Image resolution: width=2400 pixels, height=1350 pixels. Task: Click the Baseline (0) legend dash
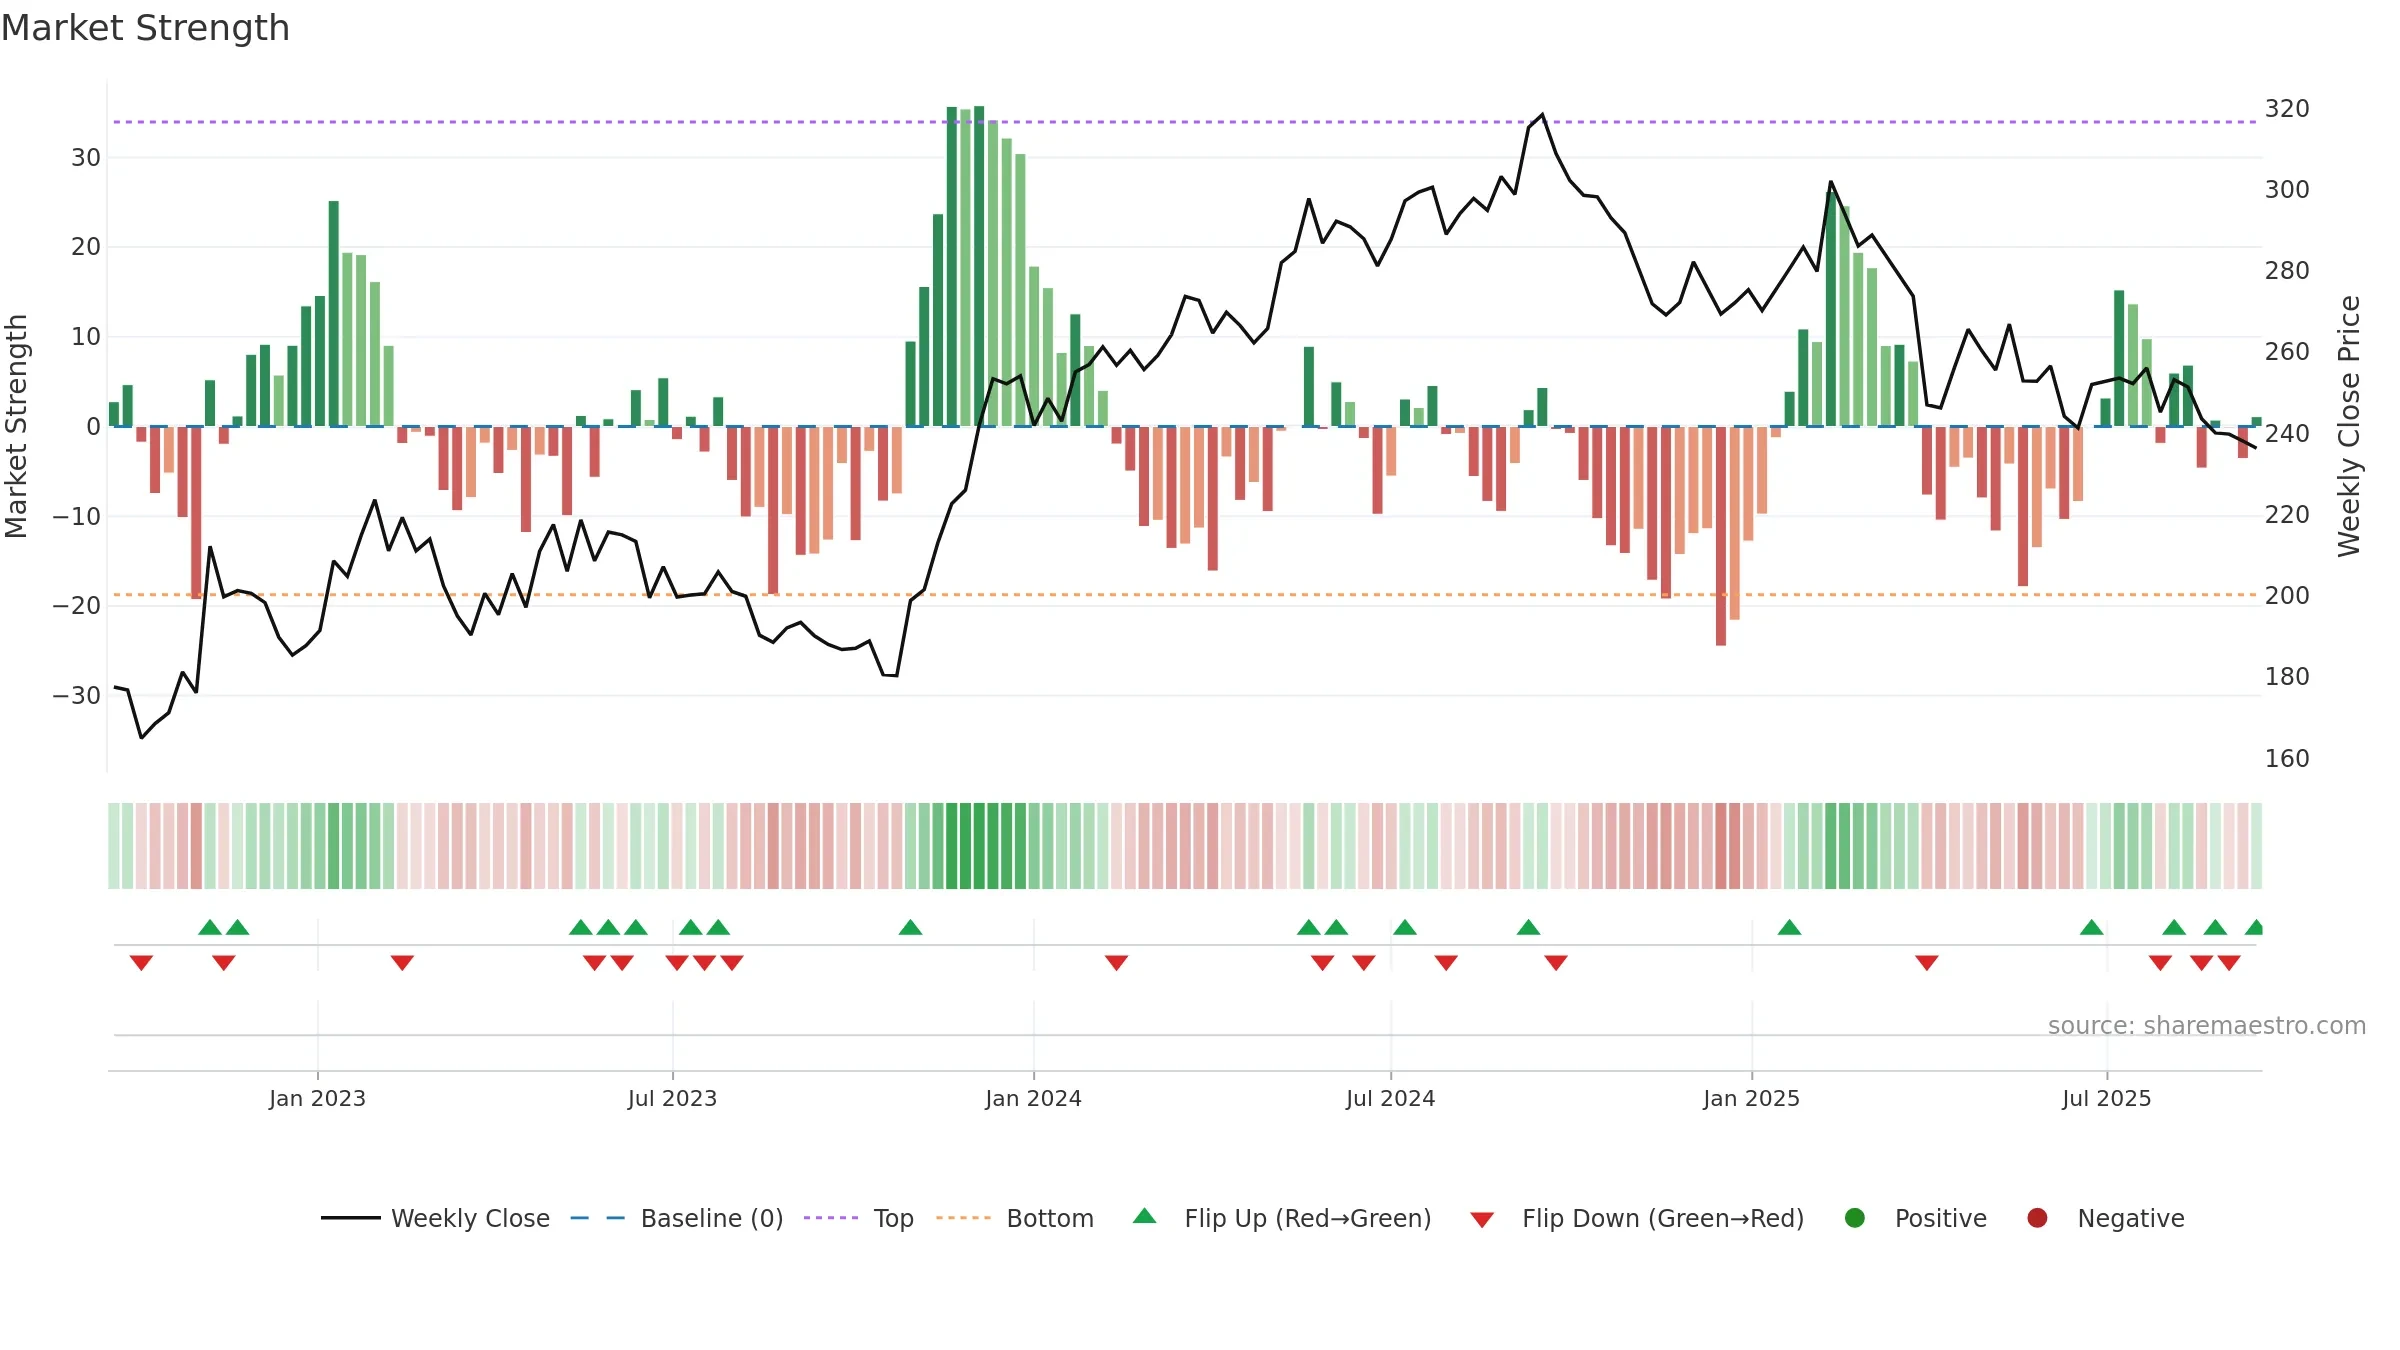pos(597,1218)
